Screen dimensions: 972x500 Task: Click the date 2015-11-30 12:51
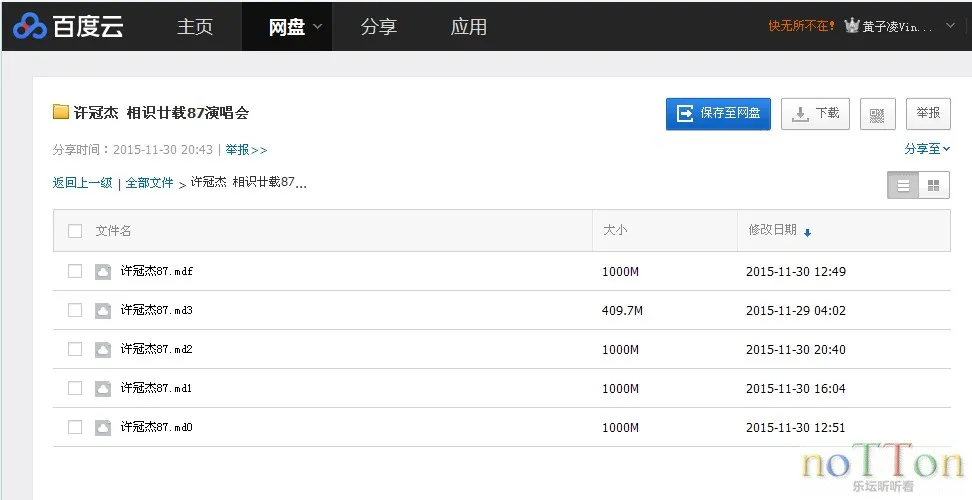796,428
